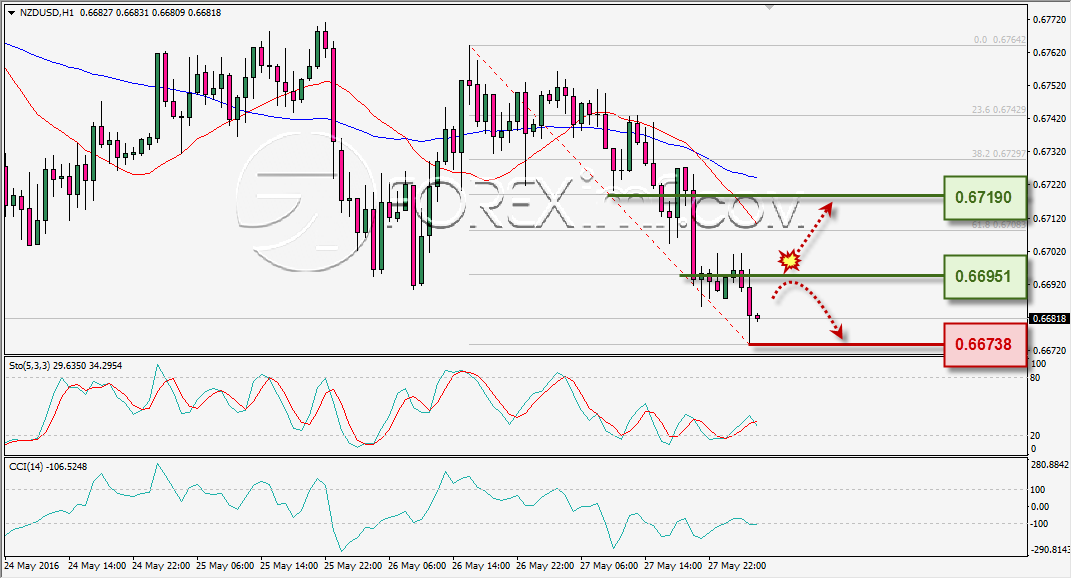Image resolution: width=1072 pixels, height=579 pixels.
Task: Click CCI scale value -100
Action: tap(1039, 524)
